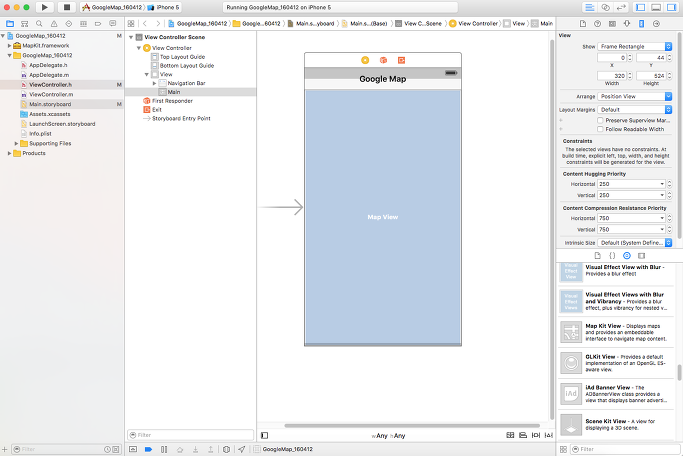Open the Show Frame Rectangle dropdown
Image resolution: width=683 pixels, height=456 pixels.
tap(635, 46)
